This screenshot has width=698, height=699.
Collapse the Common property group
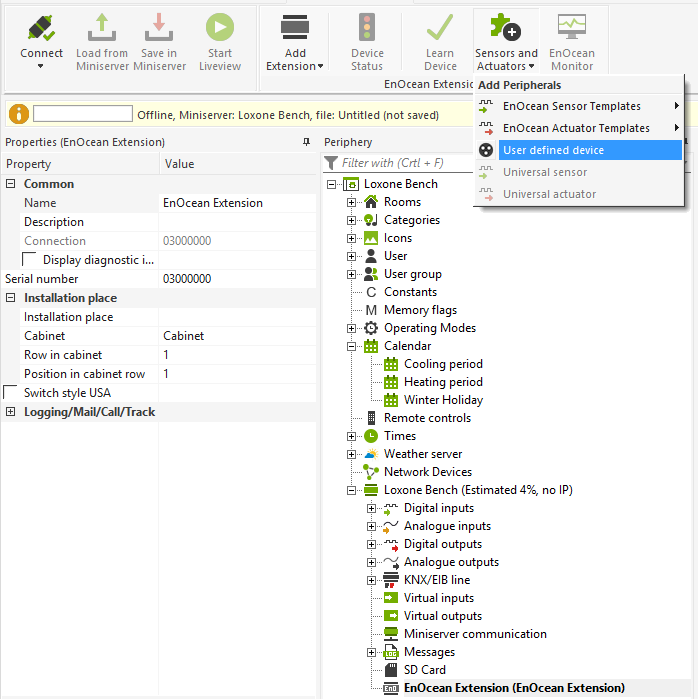pyautogui.click(x=11, y=184)
